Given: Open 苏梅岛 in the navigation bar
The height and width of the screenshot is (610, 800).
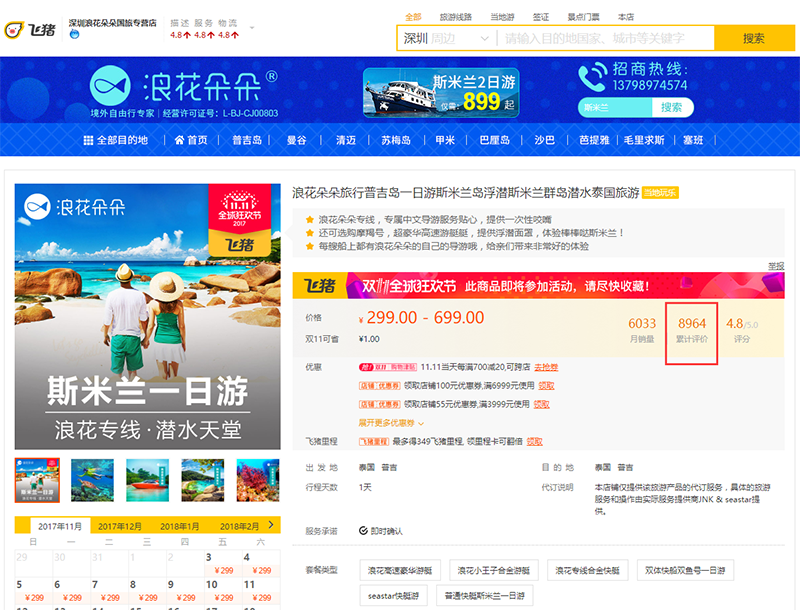Looking at the screenshot, I should point(396,140).
